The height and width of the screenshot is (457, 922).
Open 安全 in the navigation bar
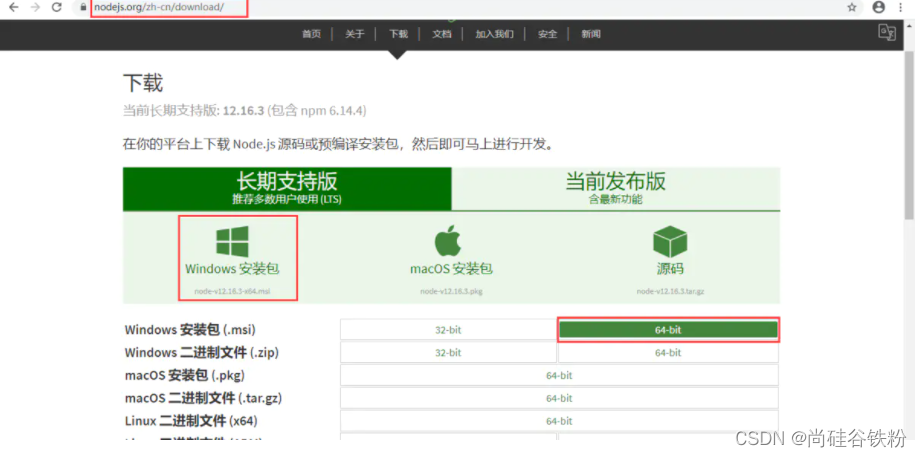[547, 34]
